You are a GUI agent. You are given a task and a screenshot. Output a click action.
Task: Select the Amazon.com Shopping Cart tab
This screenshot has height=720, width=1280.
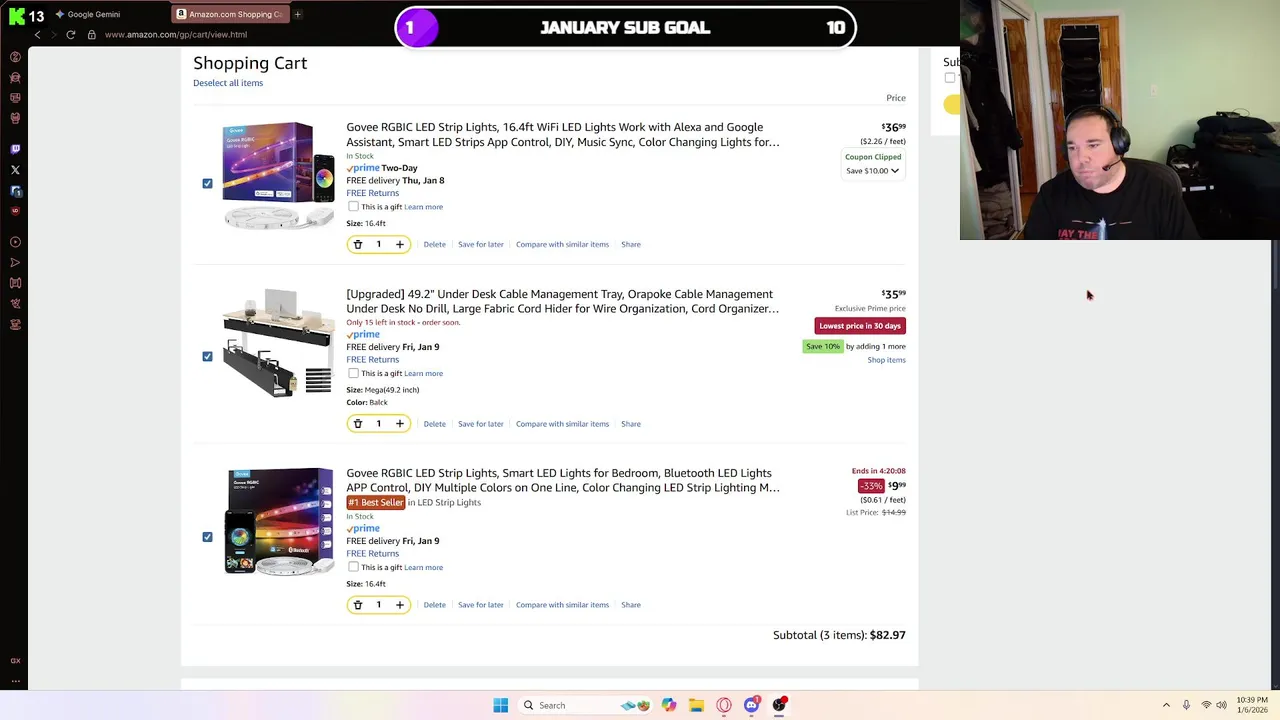point(229,14)
